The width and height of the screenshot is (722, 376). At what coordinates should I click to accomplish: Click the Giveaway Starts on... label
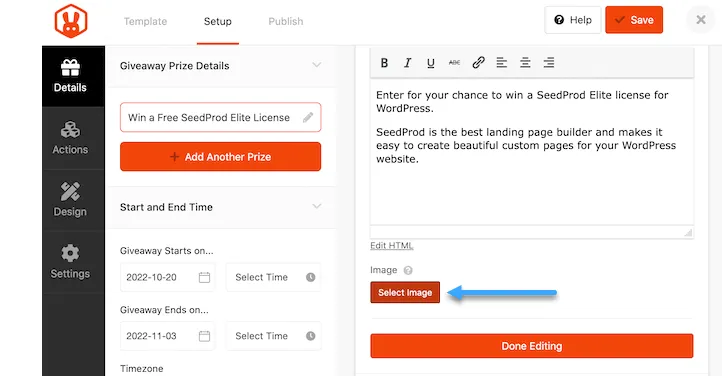click(x=167, y=251)
